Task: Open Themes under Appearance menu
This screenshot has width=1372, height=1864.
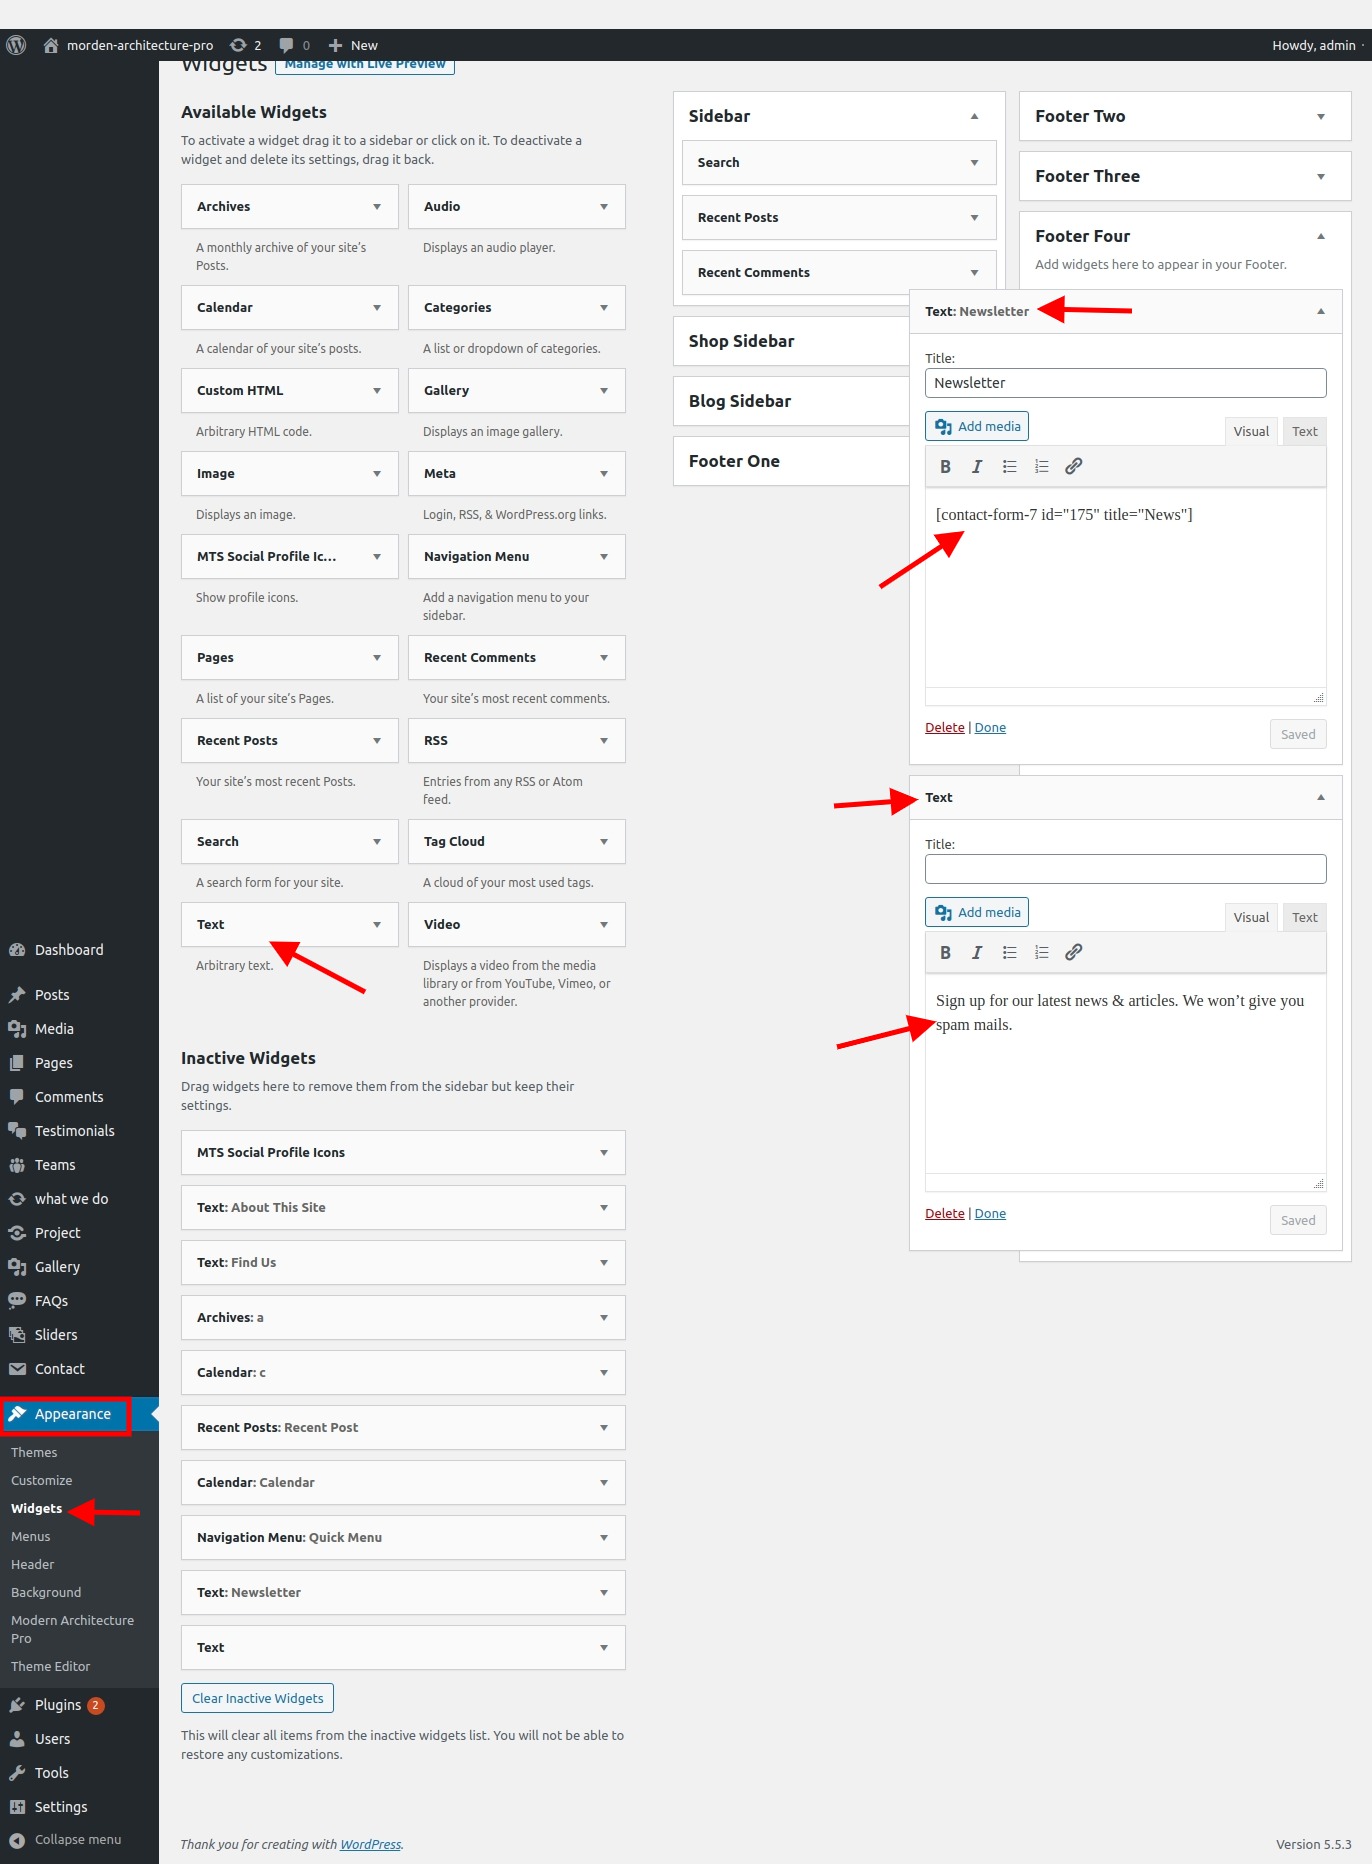Action: (x=34, y=1453)
